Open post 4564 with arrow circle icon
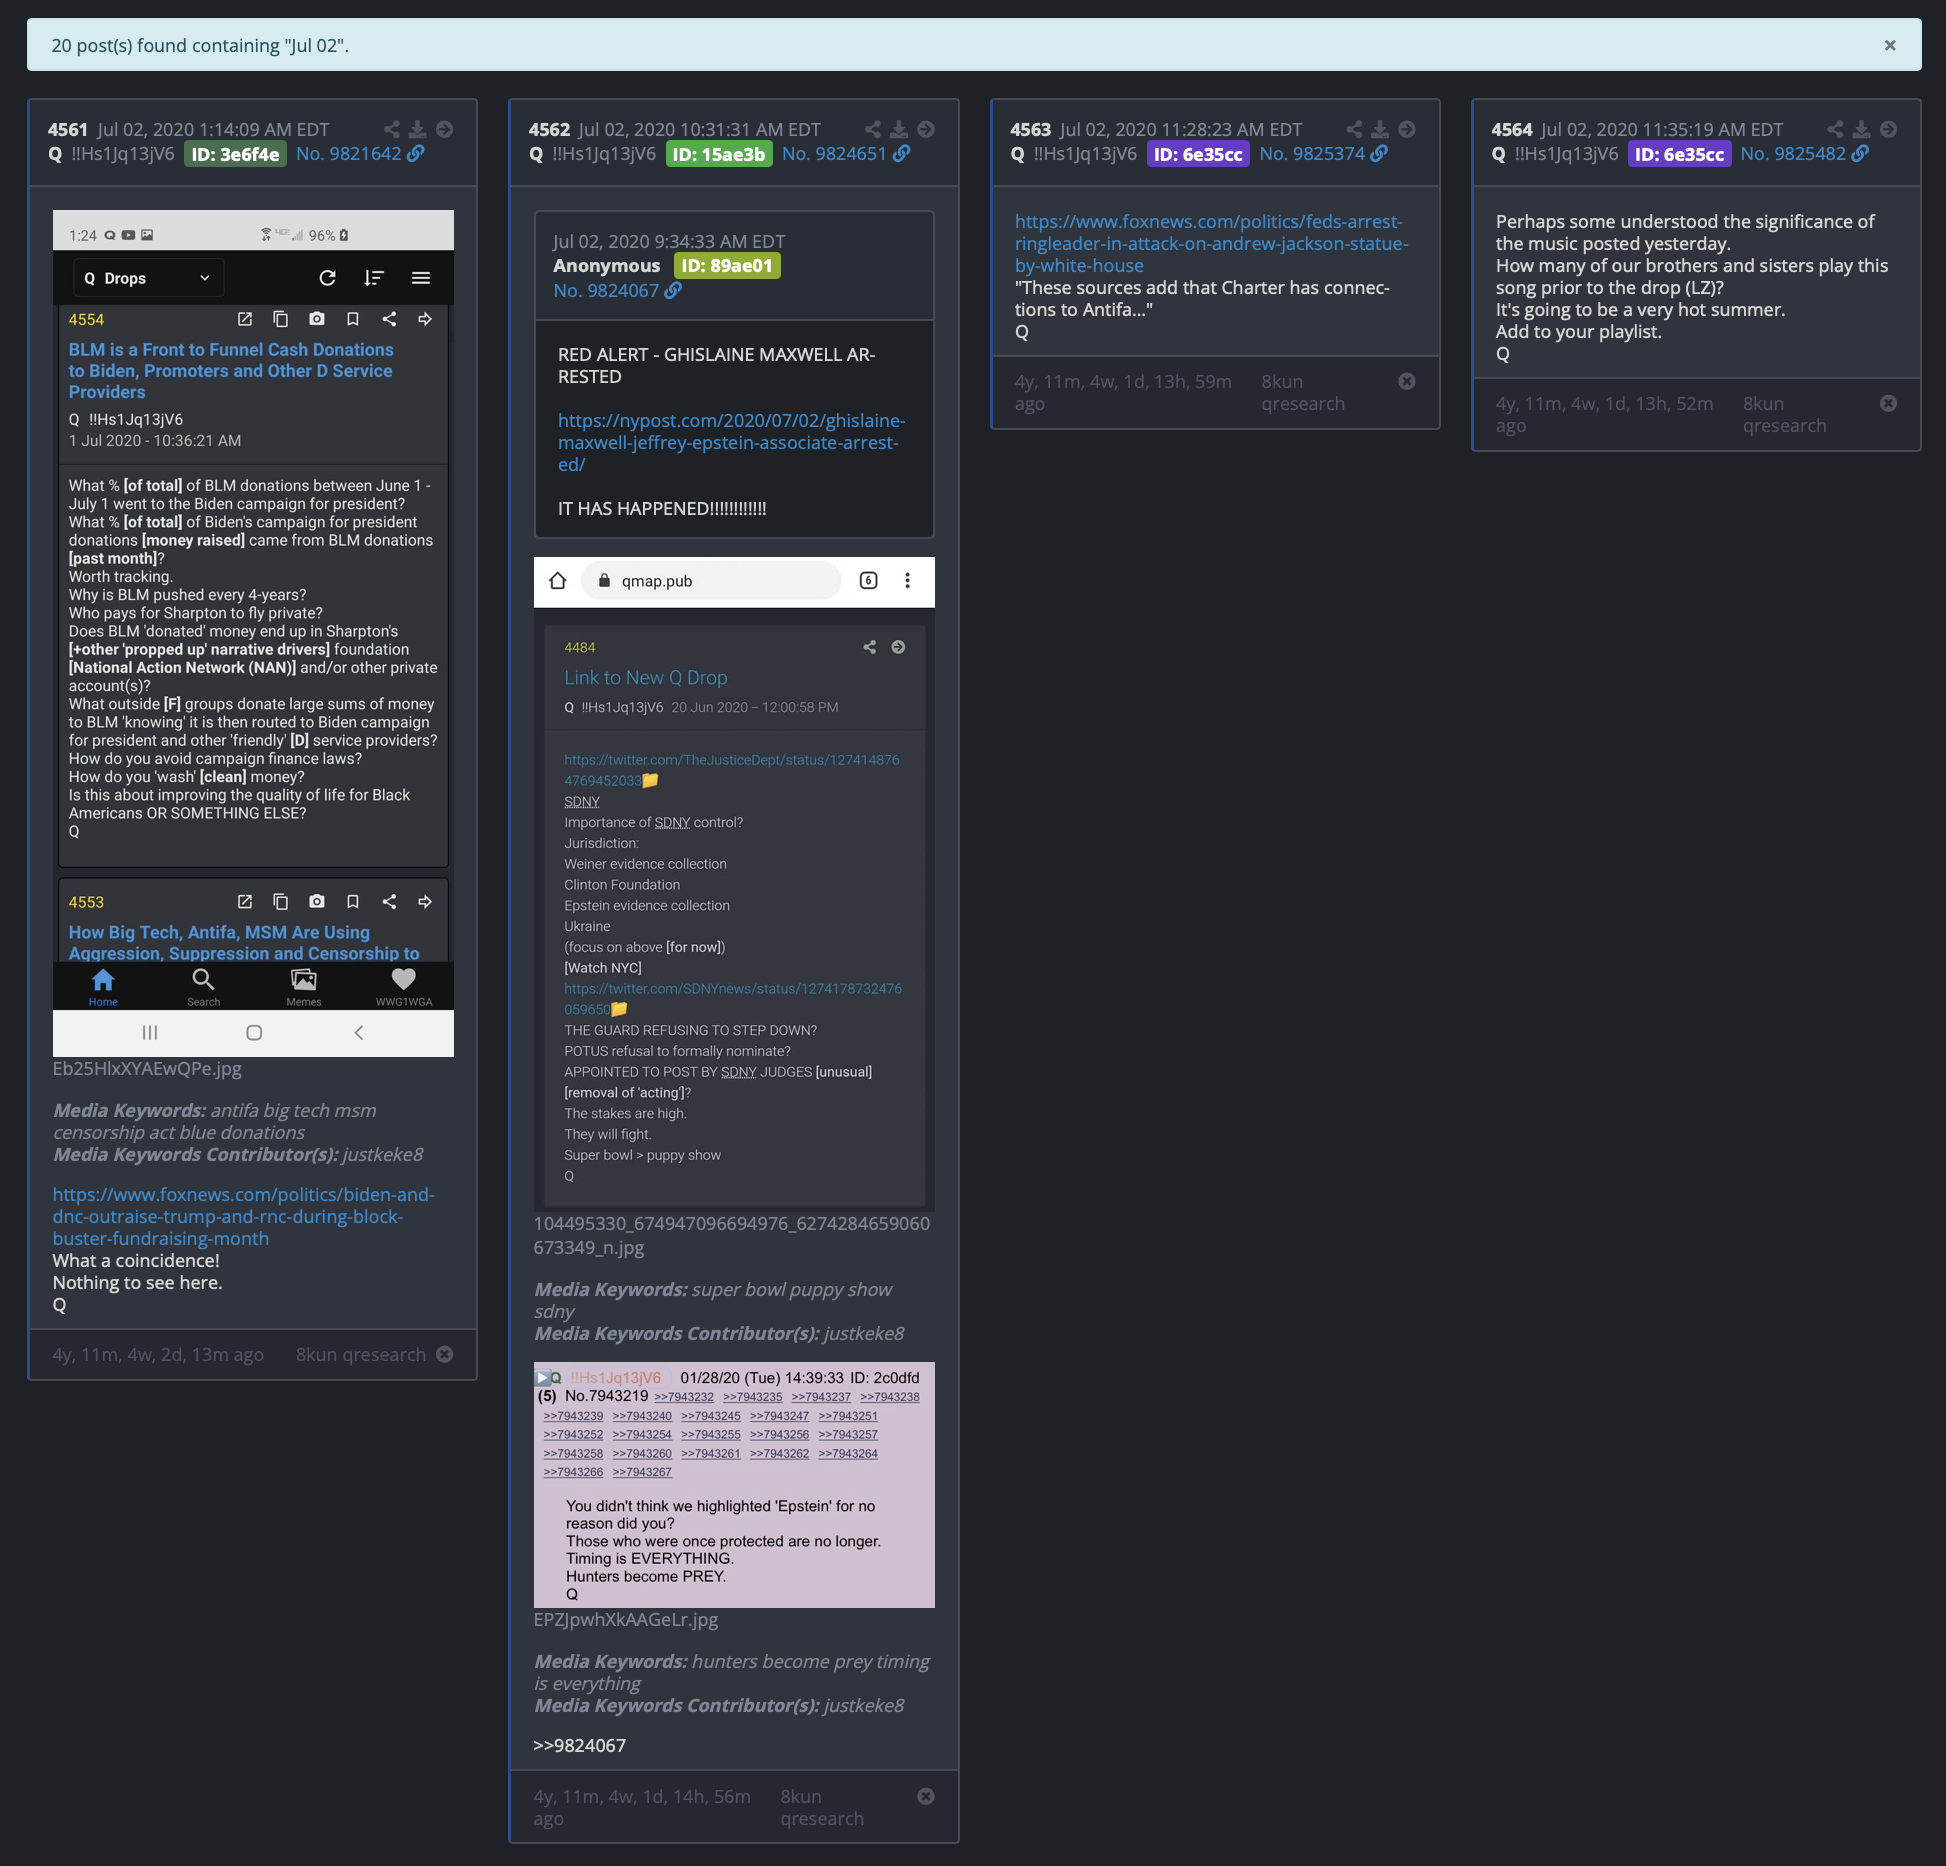The height and width of the screenshot is (1866, 1946). (x=1888, y=129)
